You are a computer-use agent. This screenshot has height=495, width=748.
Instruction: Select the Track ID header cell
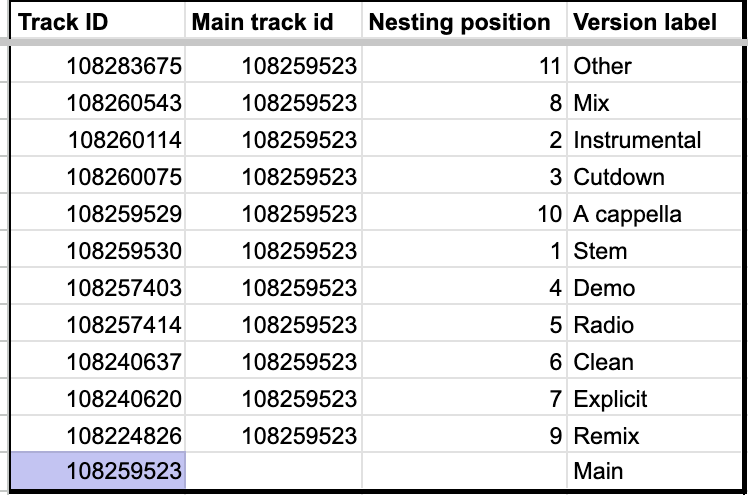[x=98, y=22]
